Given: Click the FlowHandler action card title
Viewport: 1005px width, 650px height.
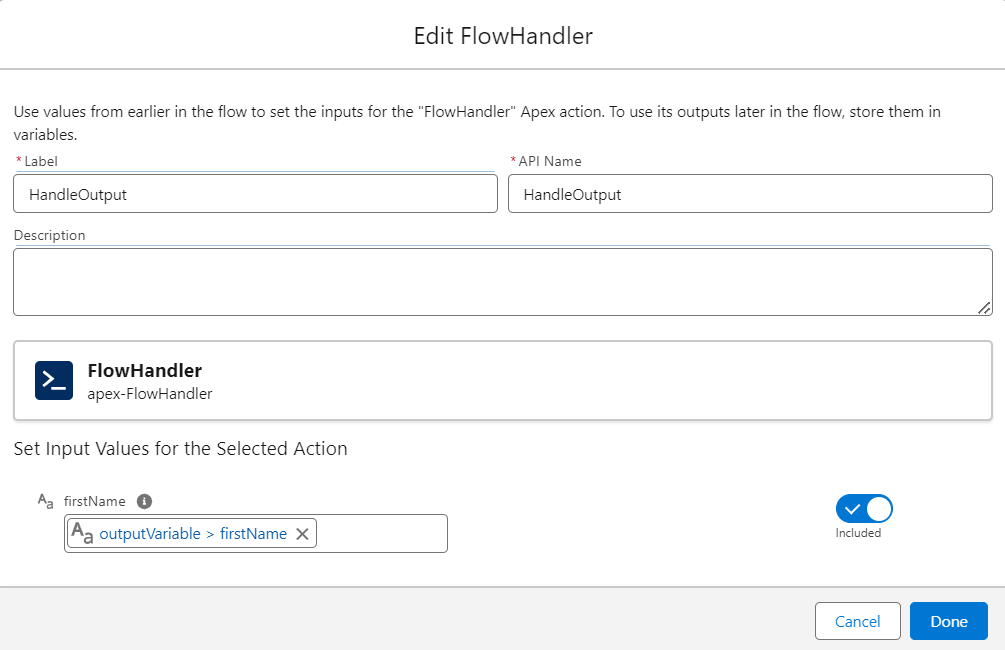Looking at the screenshot, I should tap(145, 371).
